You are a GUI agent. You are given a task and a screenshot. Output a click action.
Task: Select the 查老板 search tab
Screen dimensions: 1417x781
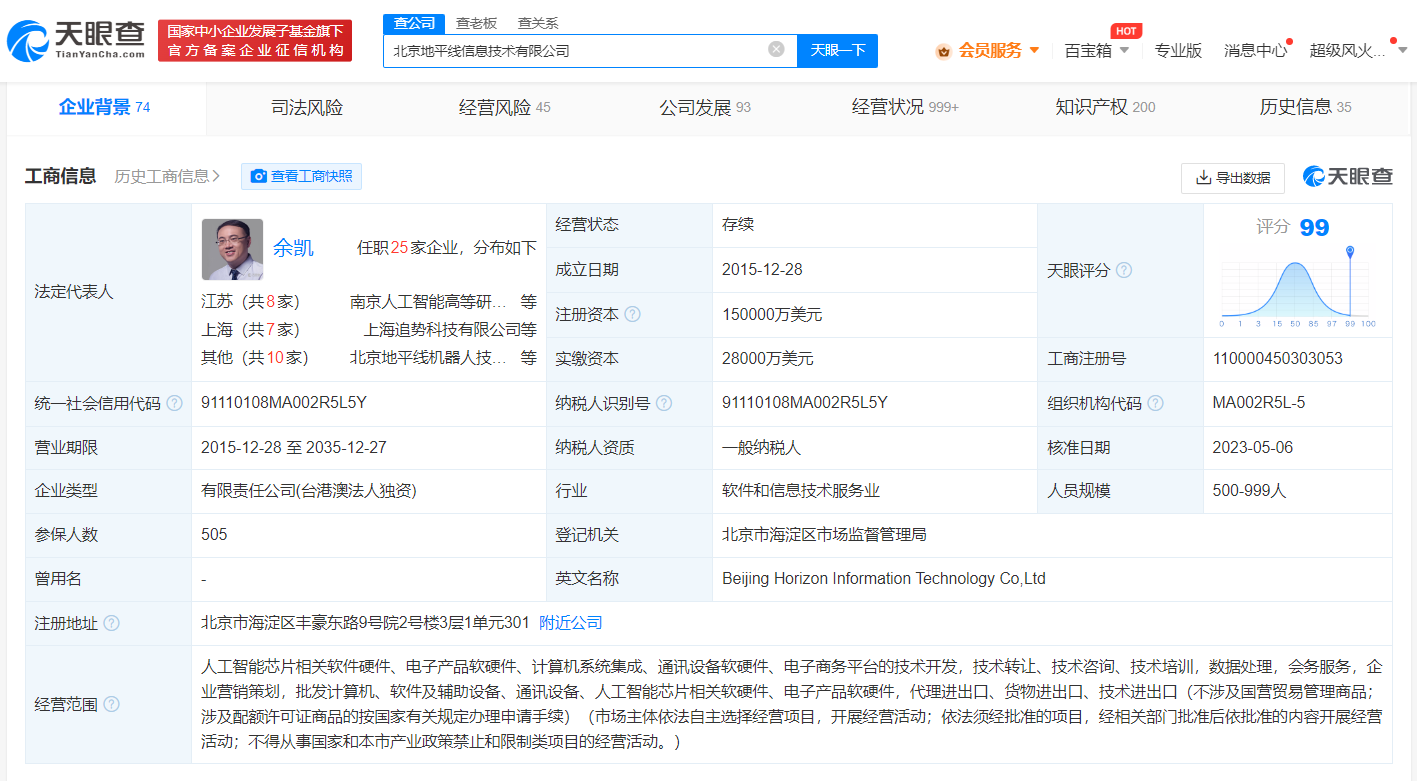point(476,23)
